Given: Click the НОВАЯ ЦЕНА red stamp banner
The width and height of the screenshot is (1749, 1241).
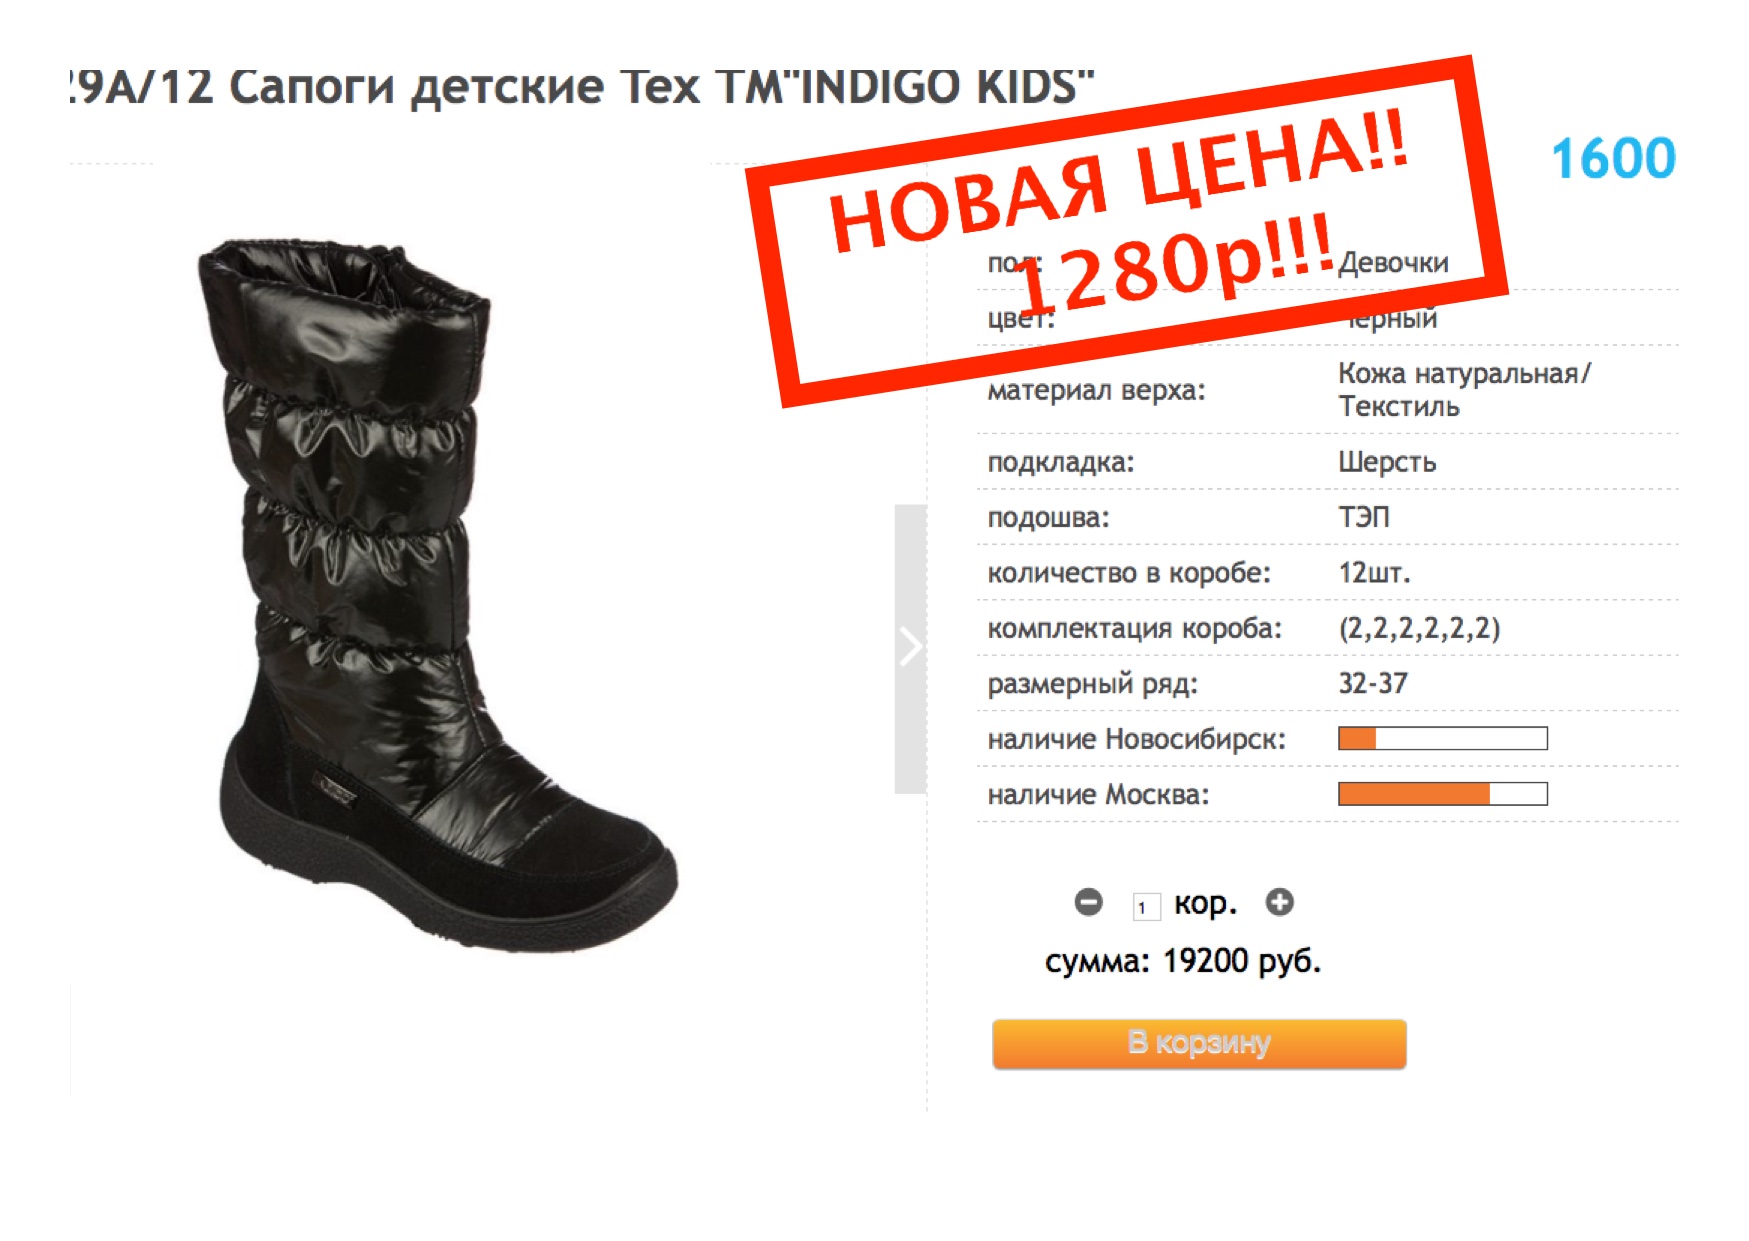Looking at the screenshot, I should [x=1127, y=231].
